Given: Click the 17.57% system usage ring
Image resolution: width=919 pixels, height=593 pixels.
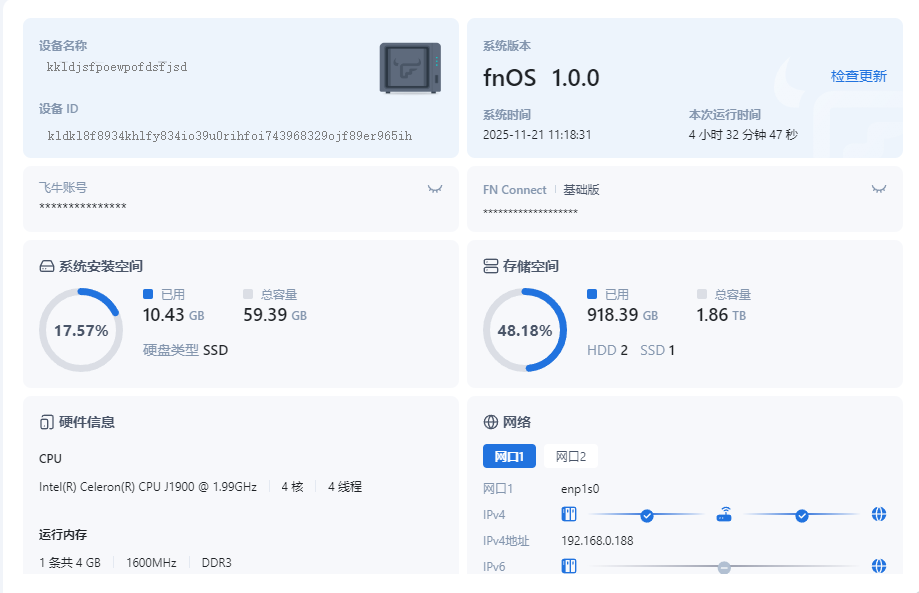Looking at the screenshot, I should click(x=81, y=330).
